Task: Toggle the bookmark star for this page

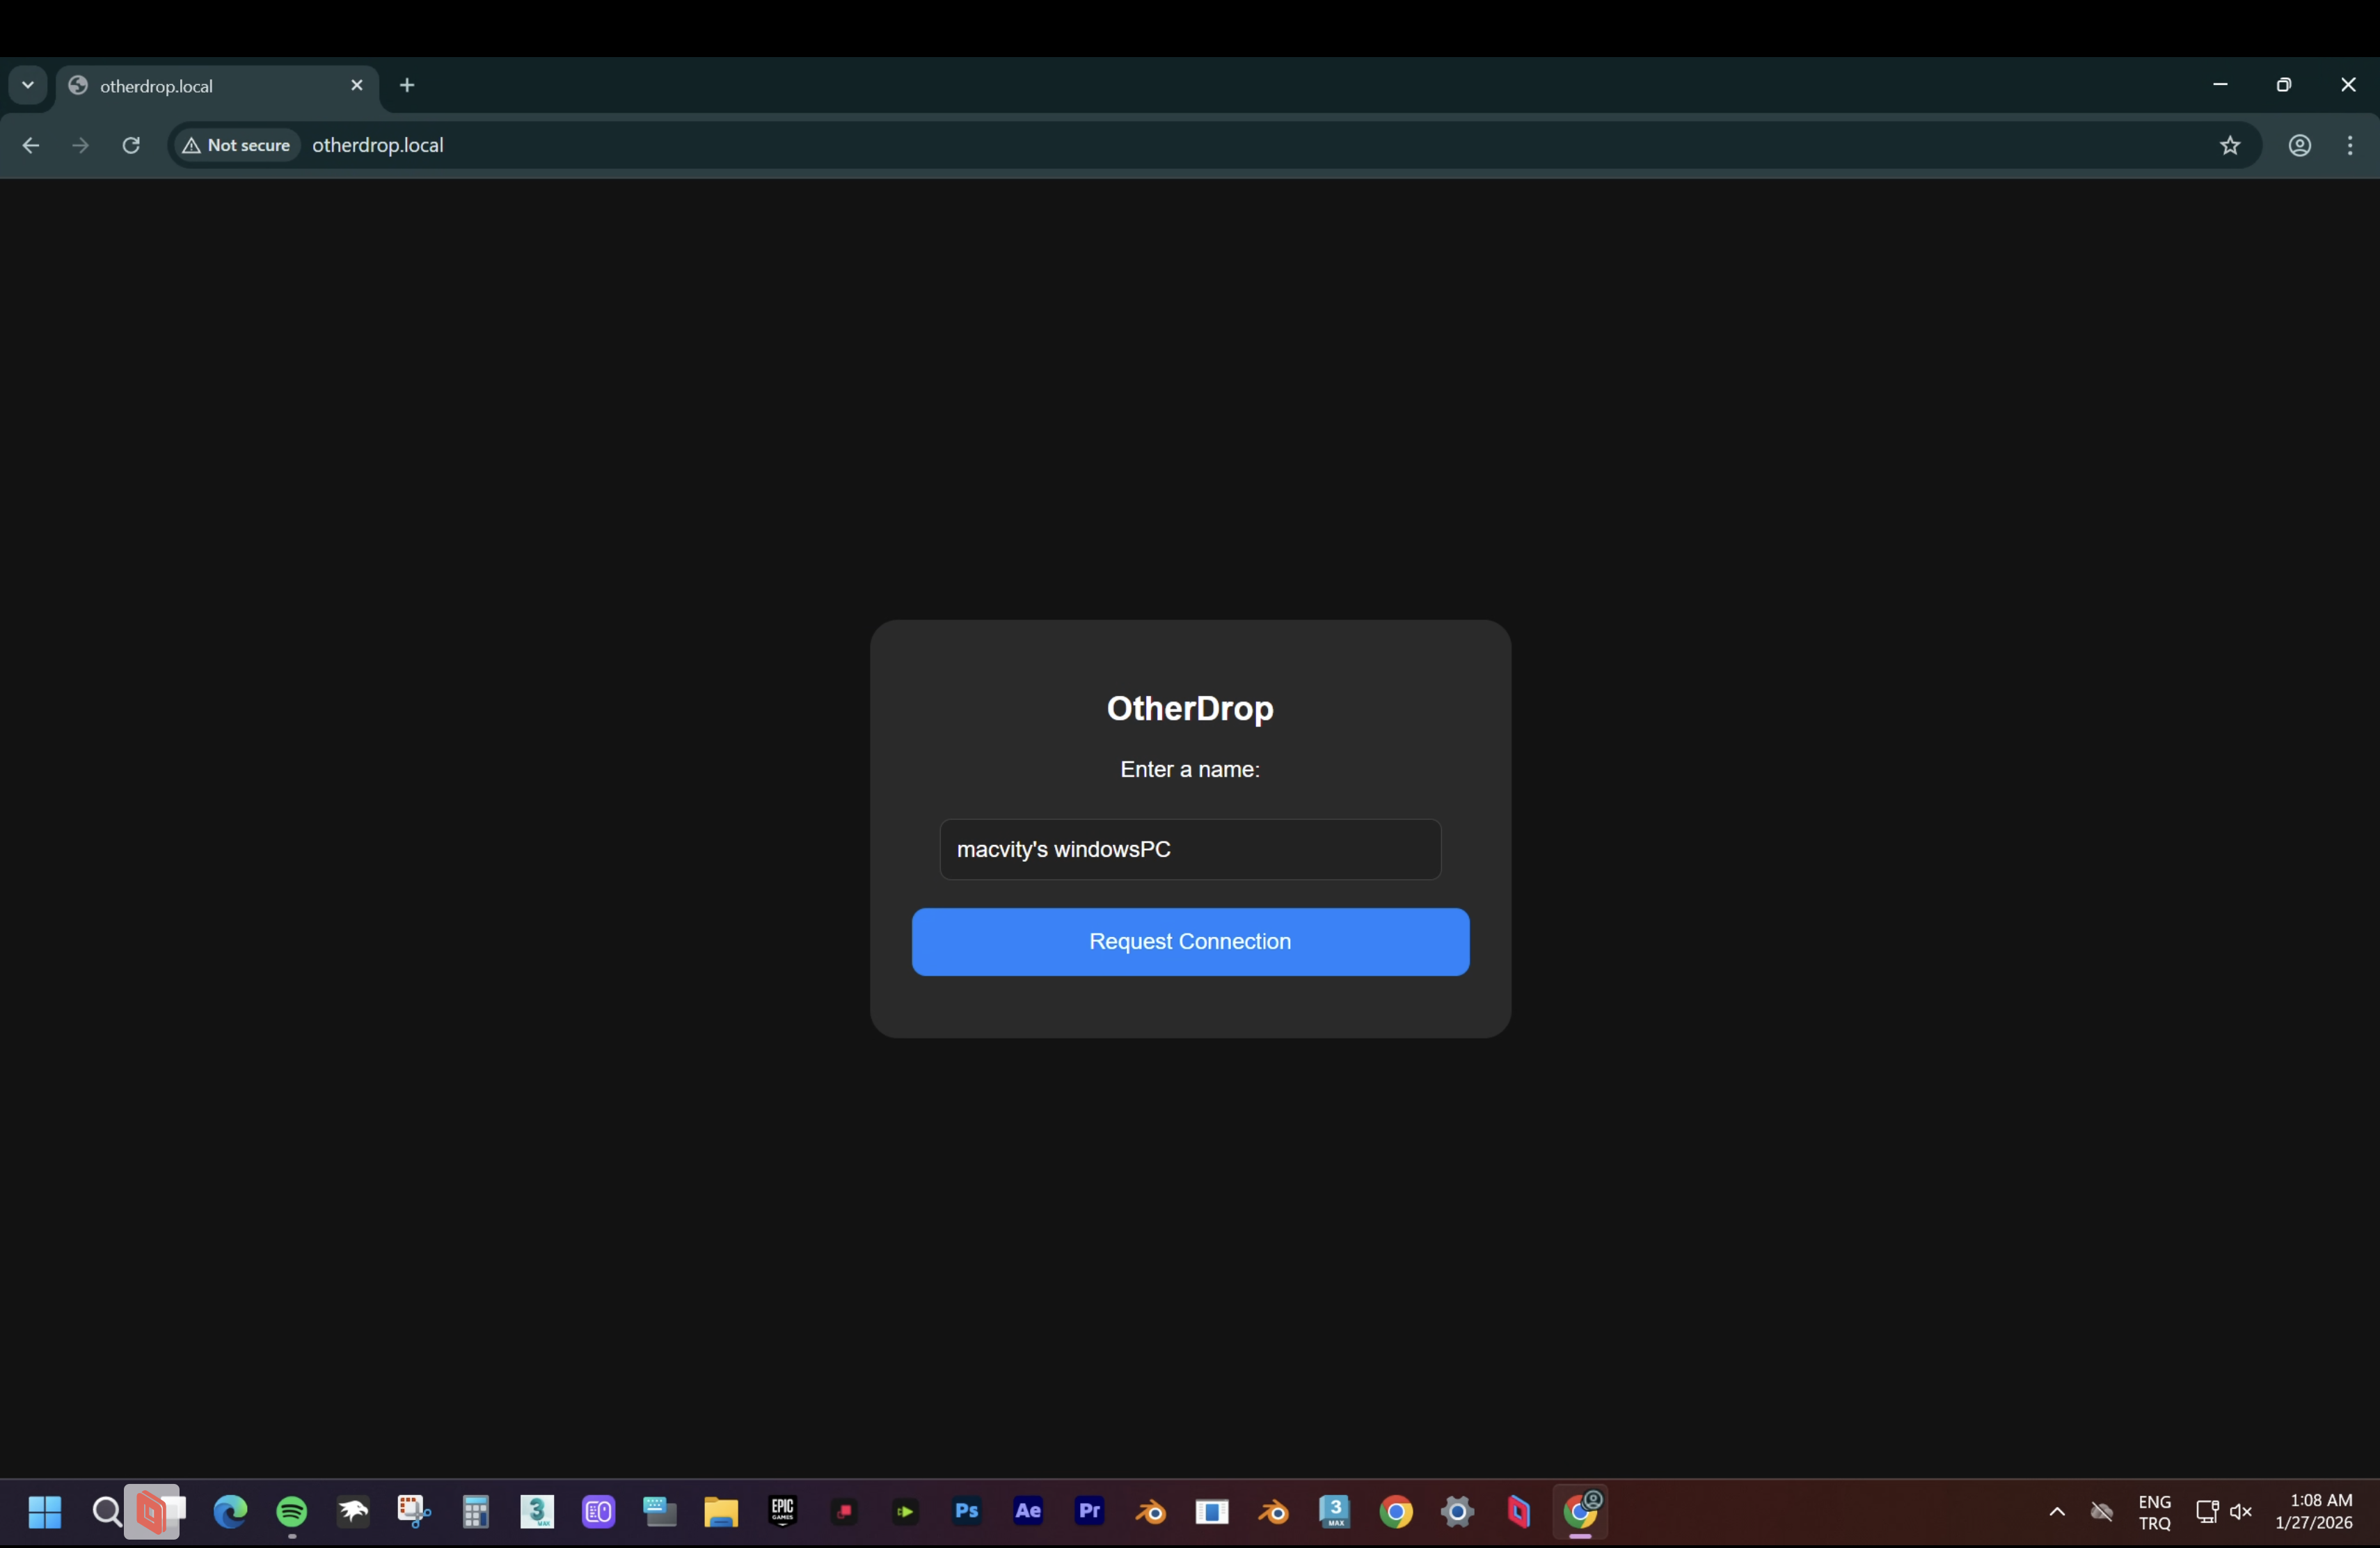Action: (2230, 145)
